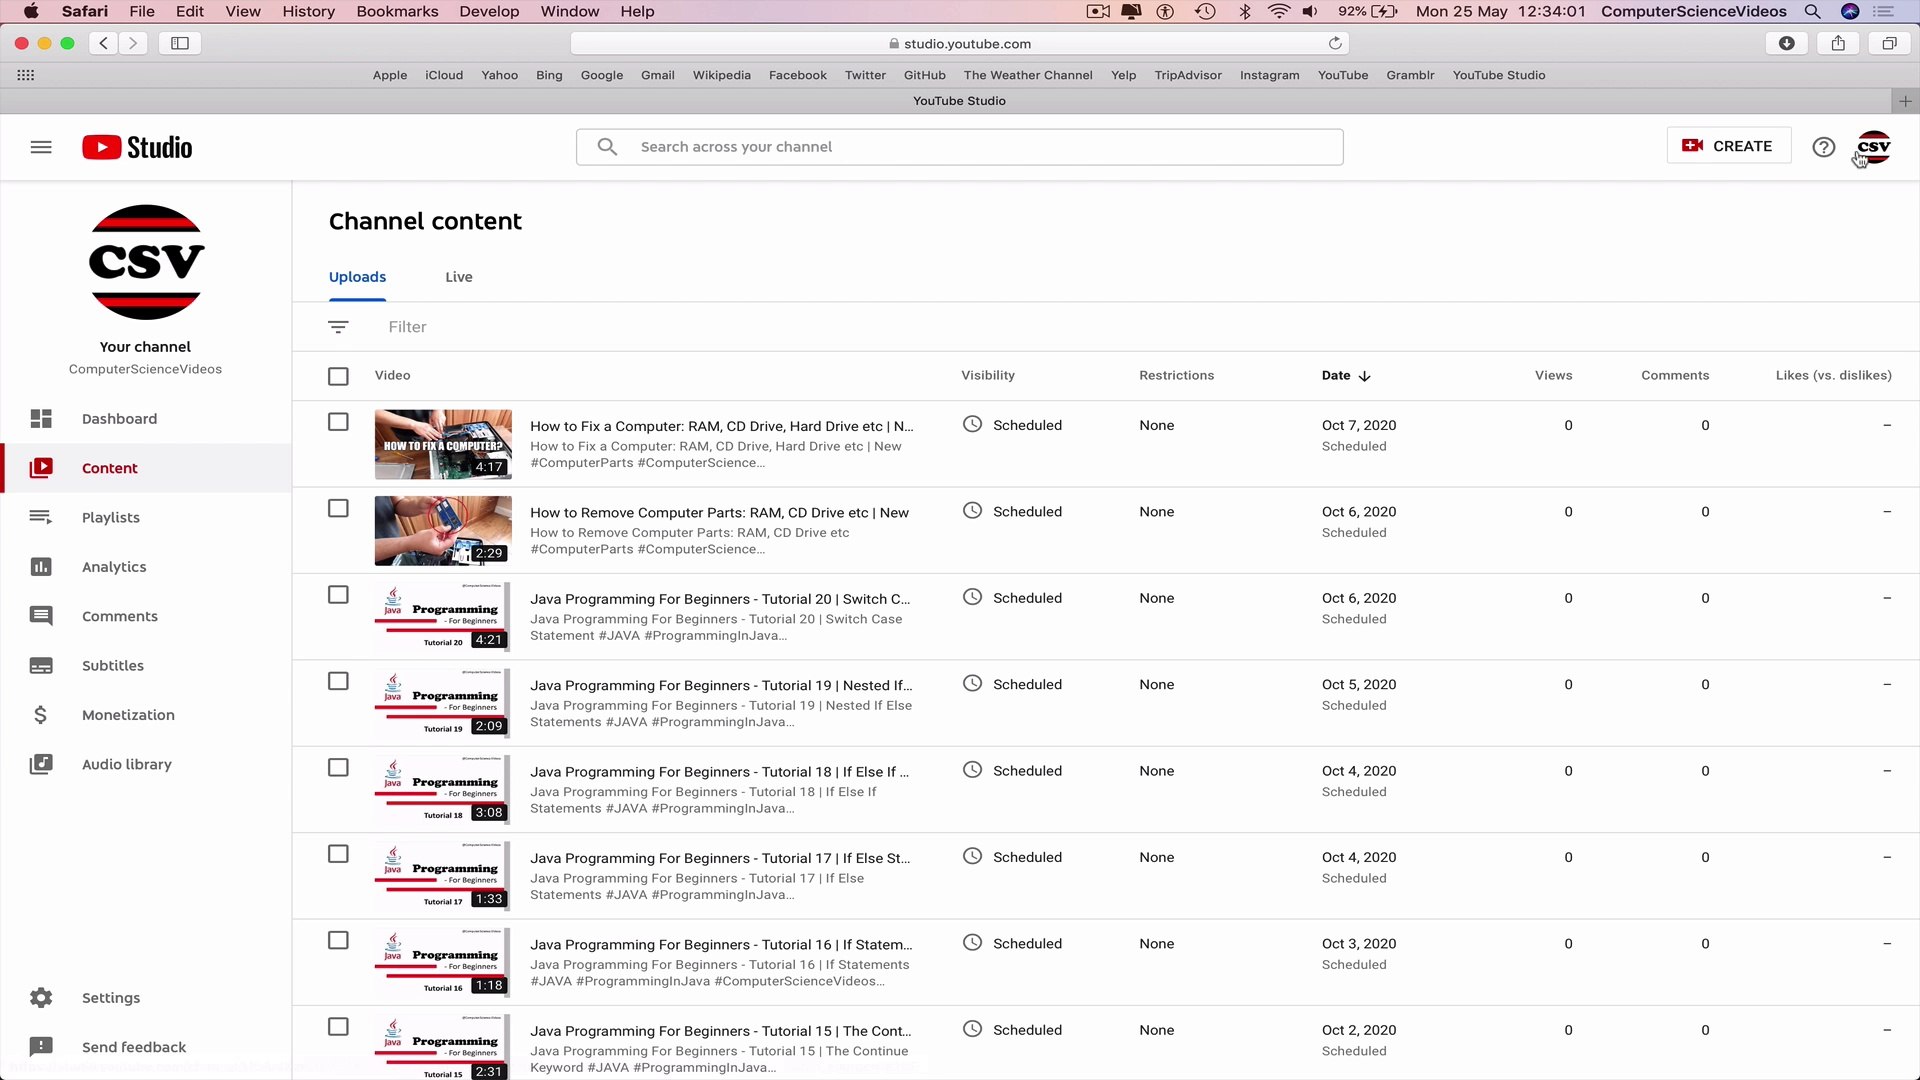Image resolution: width=1920 pixels, height=1080 pixels.
Task: Toggle the Date column sort order
Action: click(1346, 375)
